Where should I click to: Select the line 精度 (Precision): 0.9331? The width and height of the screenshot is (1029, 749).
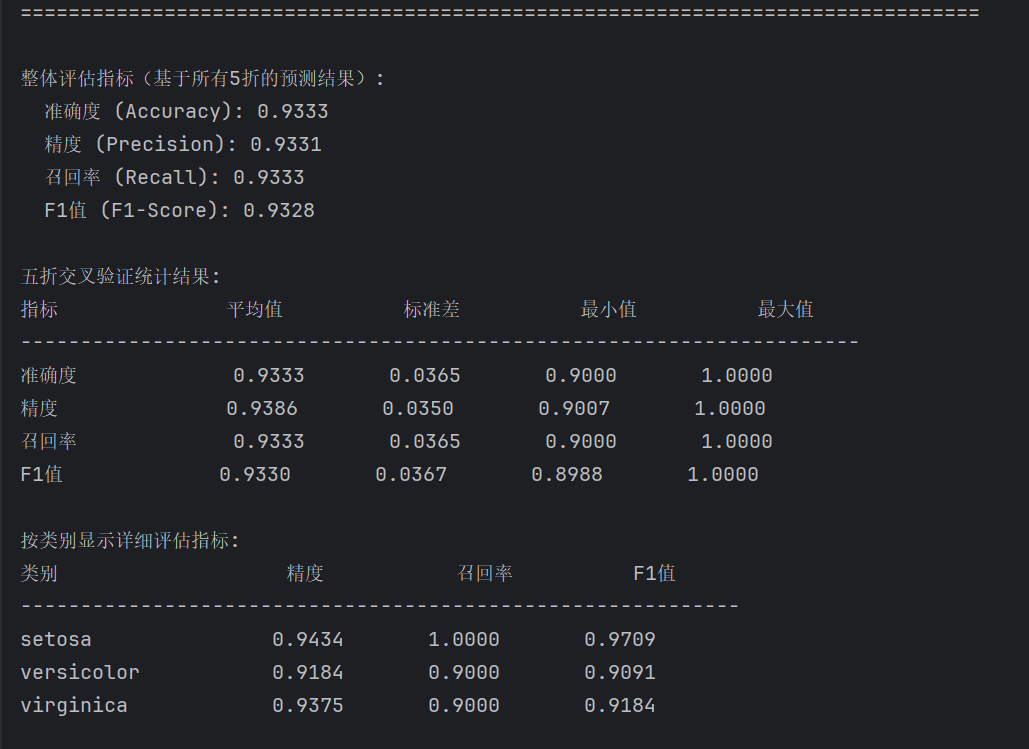[183, 144]
